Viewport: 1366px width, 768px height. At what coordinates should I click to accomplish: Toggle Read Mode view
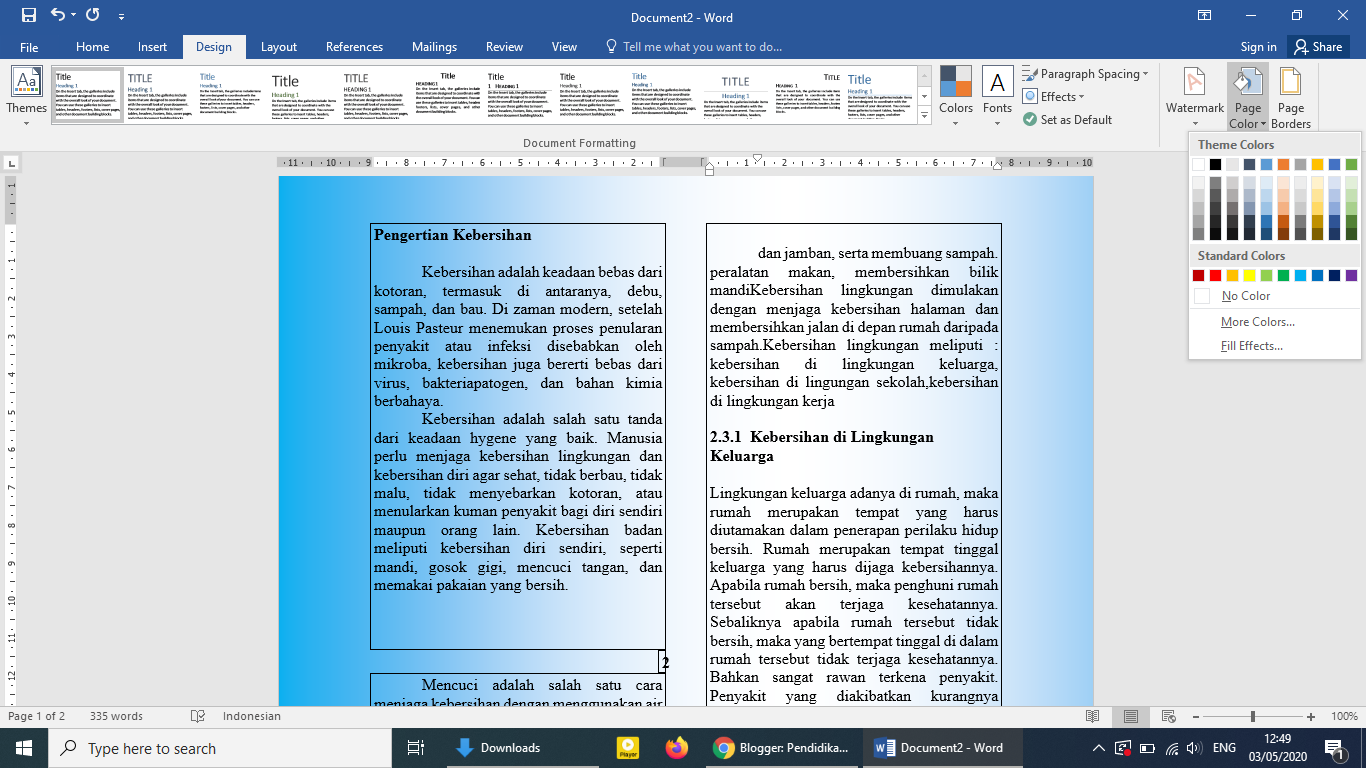tap(1092, 716)
